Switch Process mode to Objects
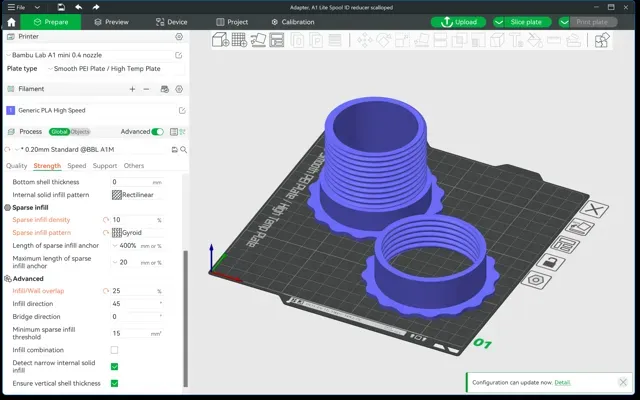 80,131
